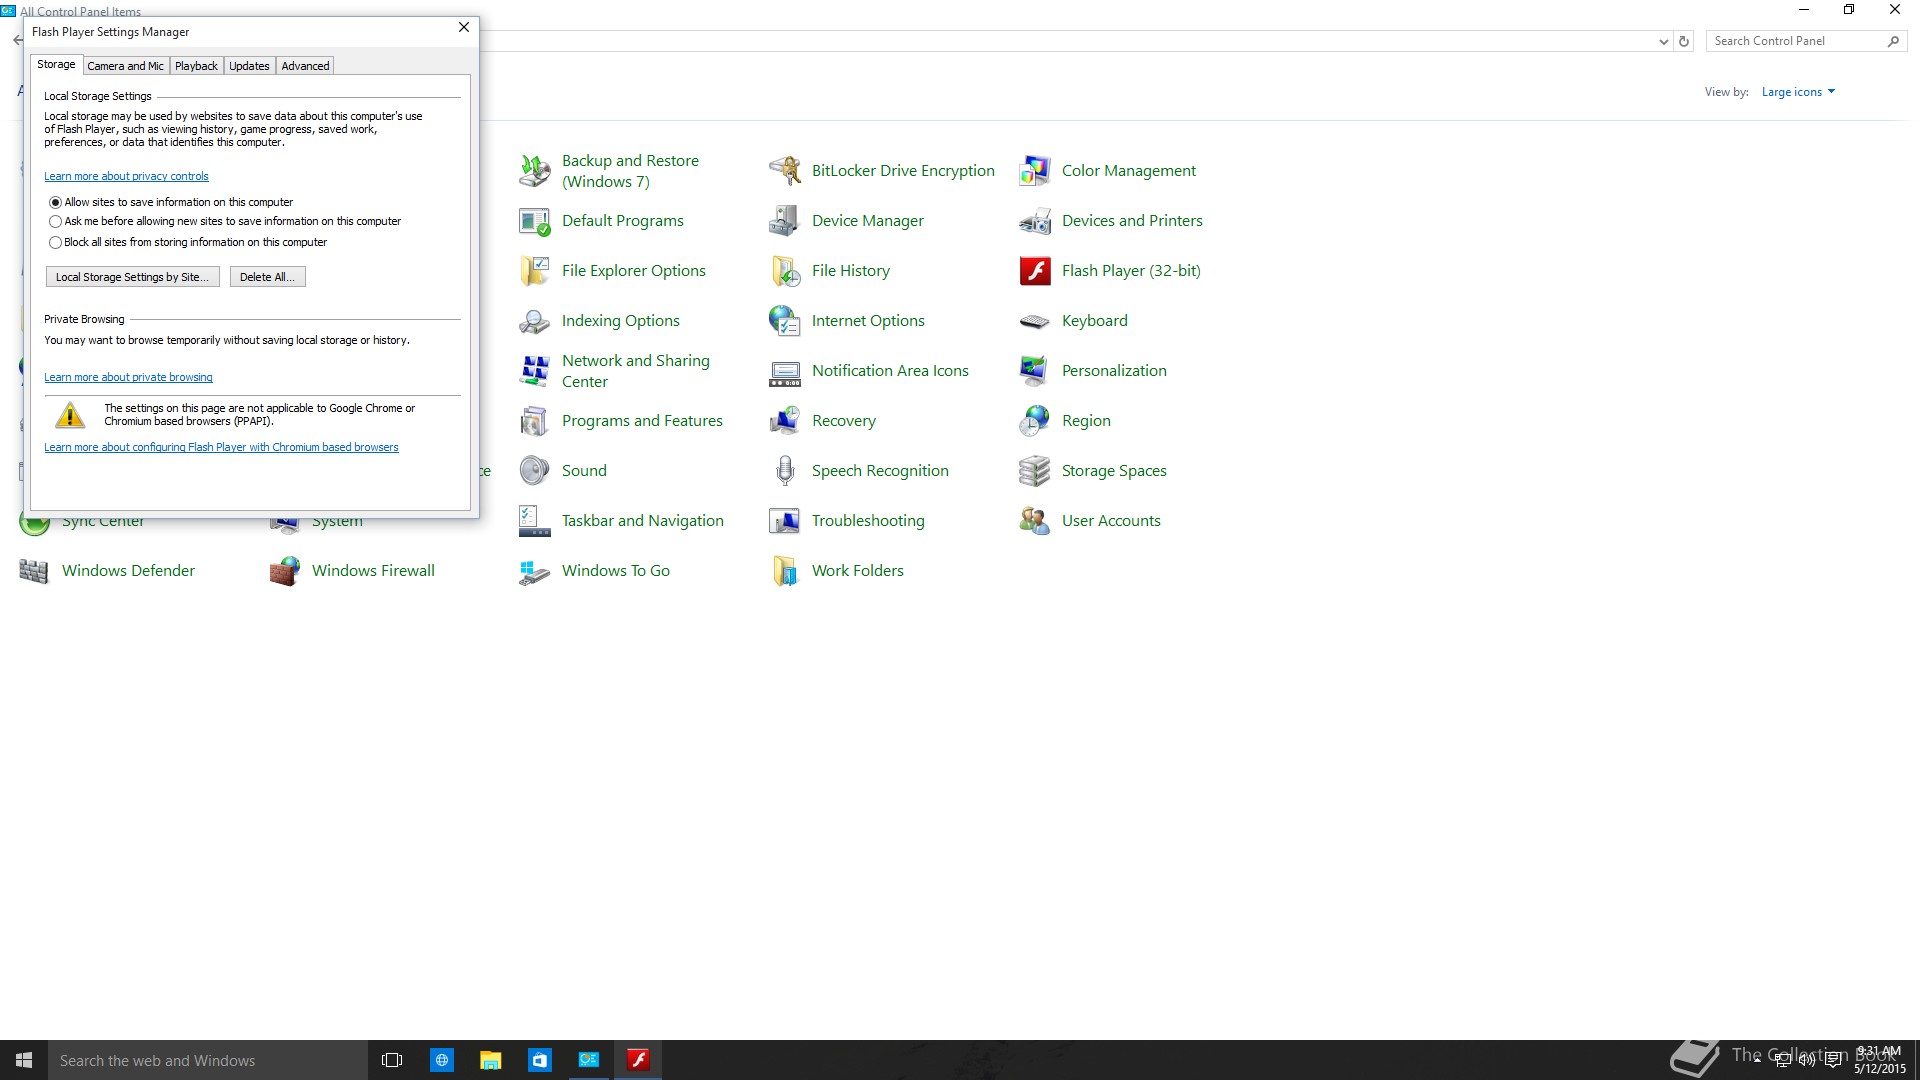Open link about configuring Flash with Chromium browsers
1920x1080 pixels.
click(221, 447)
